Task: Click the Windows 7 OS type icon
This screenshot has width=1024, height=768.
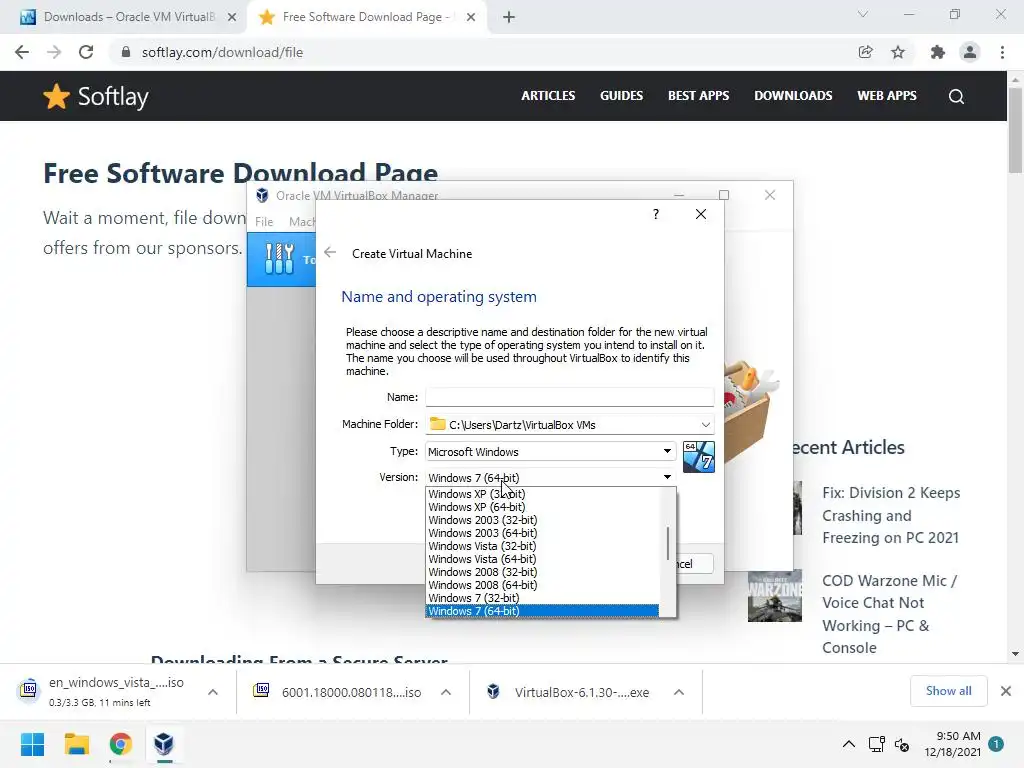Action: click(699, 456)
